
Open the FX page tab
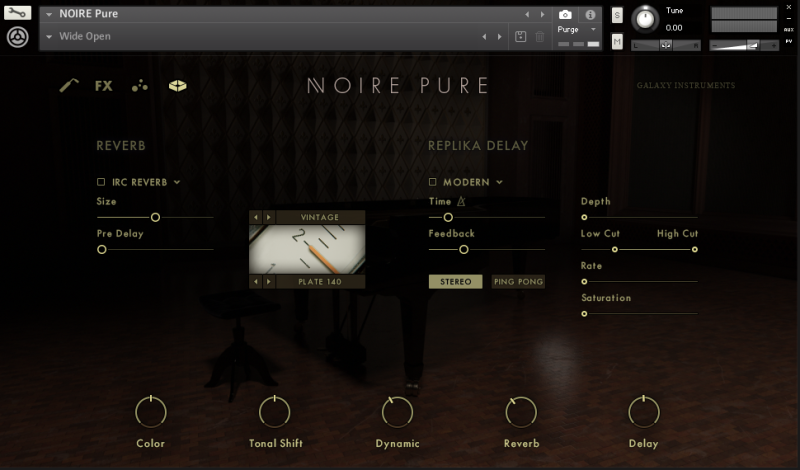[x=104, y=86]
